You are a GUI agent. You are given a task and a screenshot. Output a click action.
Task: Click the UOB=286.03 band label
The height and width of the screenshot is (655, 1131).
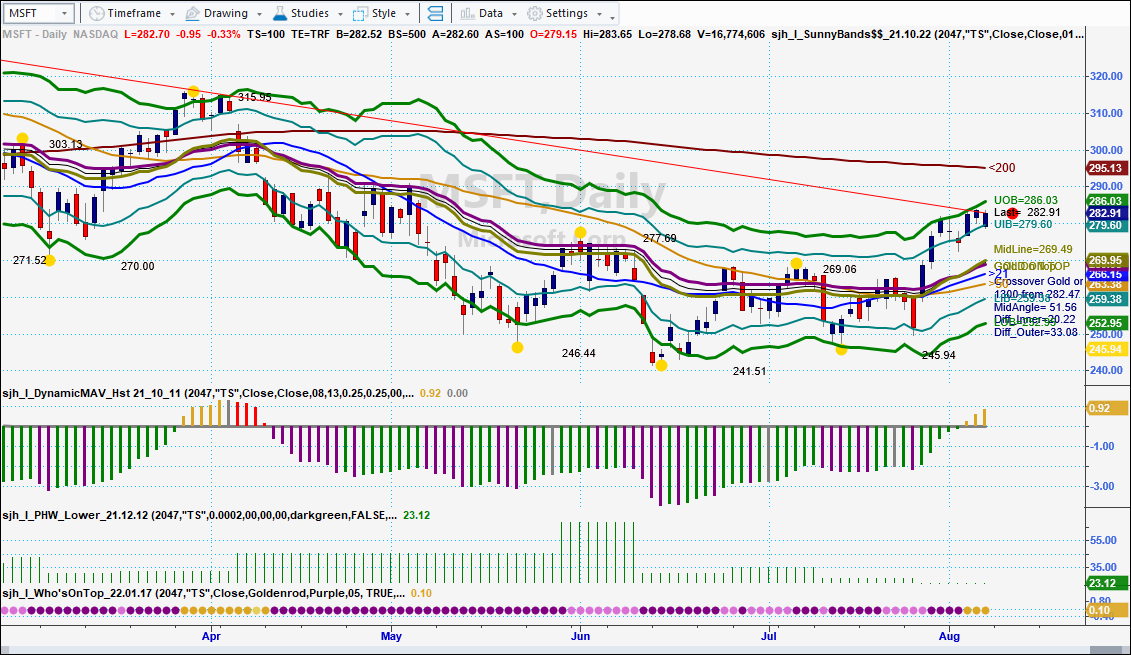(1026, 201)
